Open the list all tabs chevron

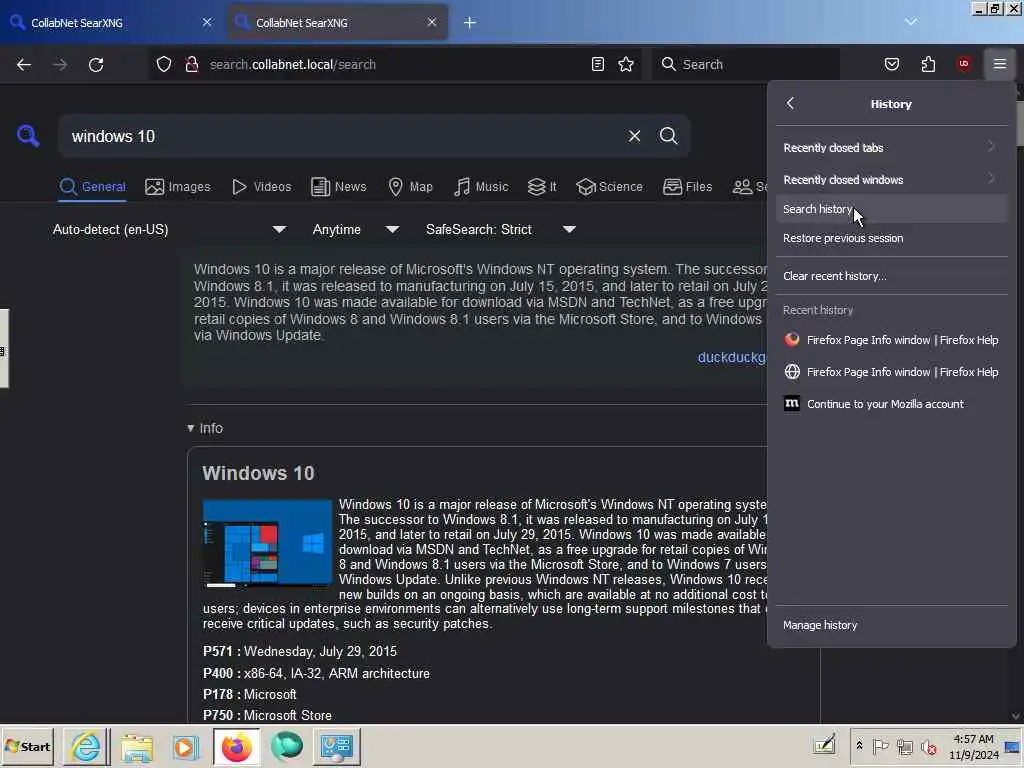coord(910,22)
